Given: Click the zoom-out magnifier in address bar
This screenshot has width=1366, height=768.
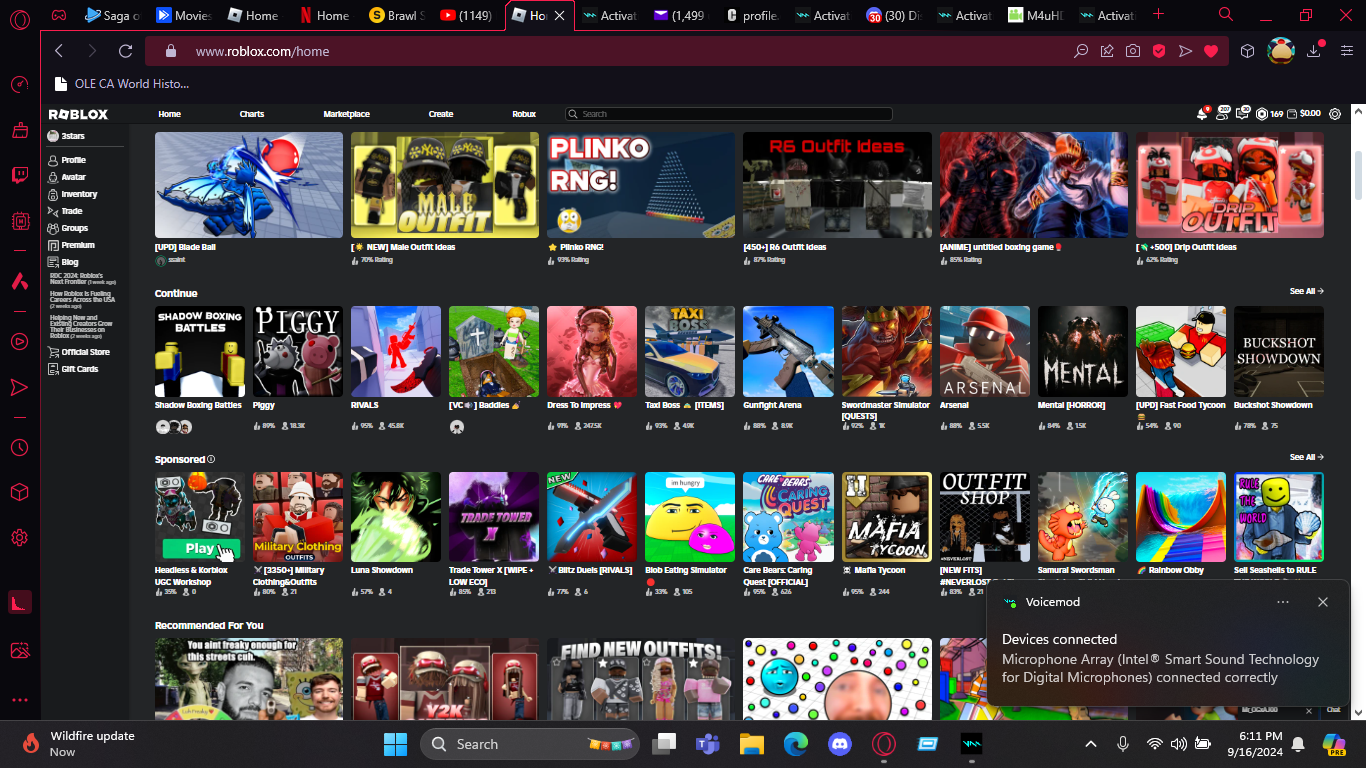Looking at the screenshot, I should click(x=1081, y=51).
